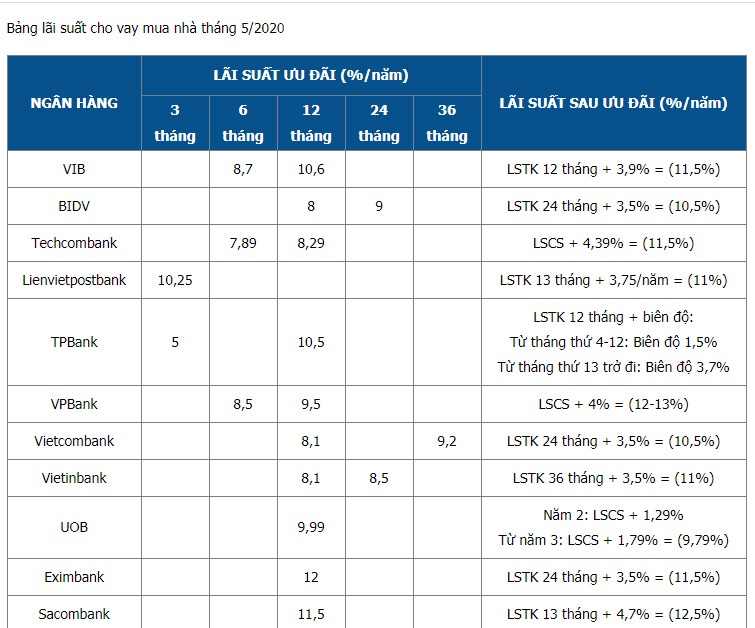755x628 pixels.
Task: Select the Sacombank bank name cell
Action: [74, 613]
